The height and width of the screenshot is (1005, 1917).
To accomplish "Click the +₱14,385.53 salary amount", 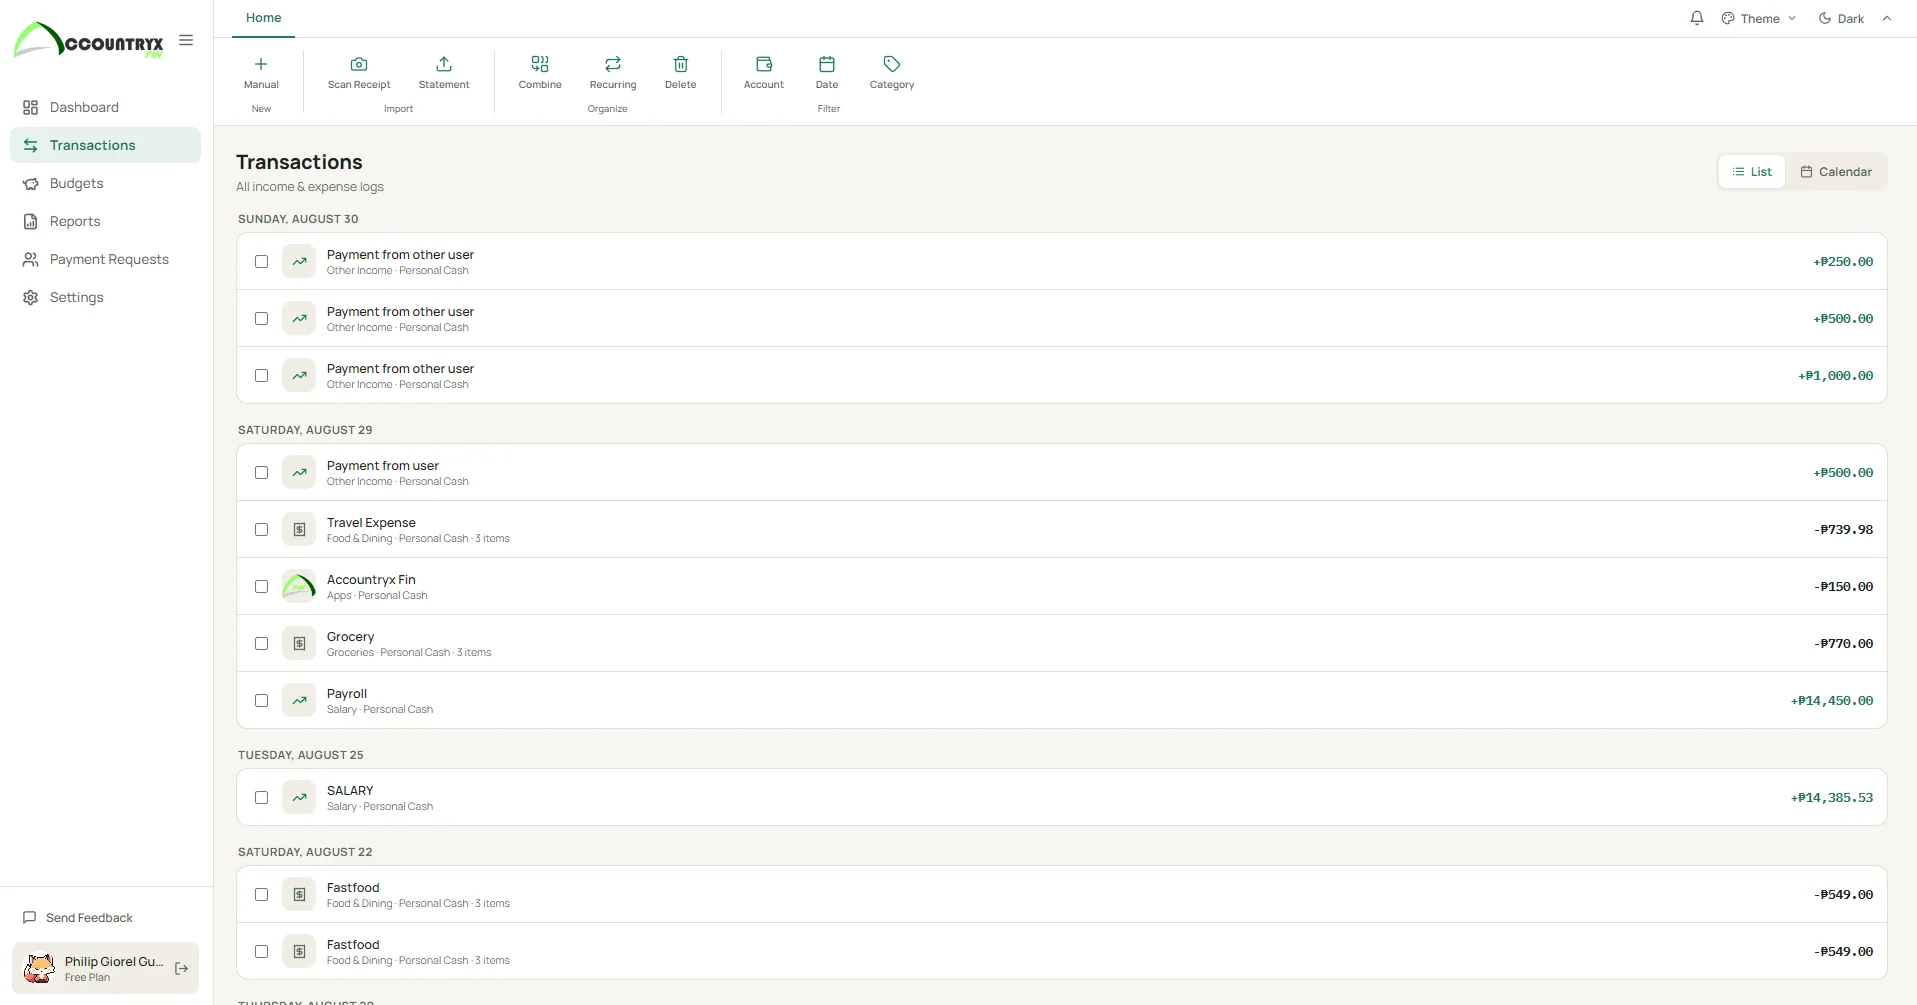I will [1832, 797].
